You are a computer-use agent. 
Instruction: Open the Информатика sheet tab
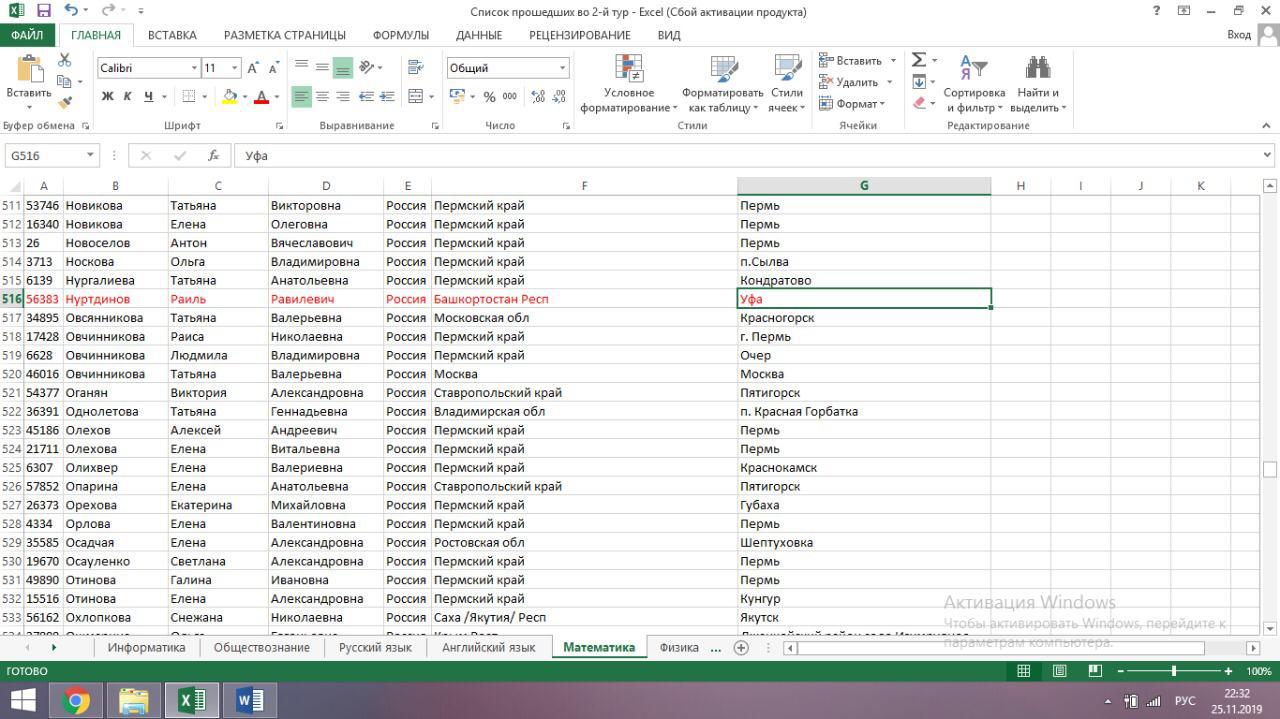coord(147,648)
